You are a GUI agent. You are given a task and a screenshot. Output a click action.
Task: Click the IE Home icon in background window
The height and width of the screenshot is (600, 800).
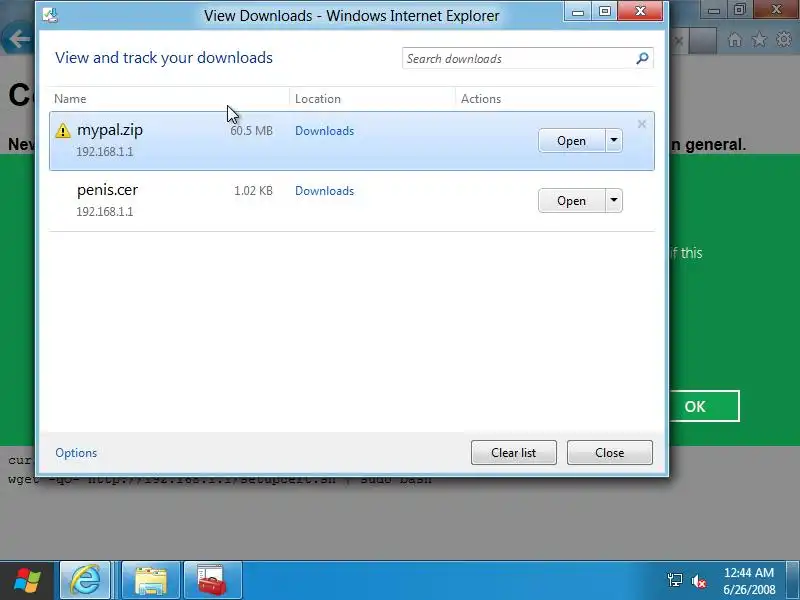pyautogui.click(x=735, y=39)
